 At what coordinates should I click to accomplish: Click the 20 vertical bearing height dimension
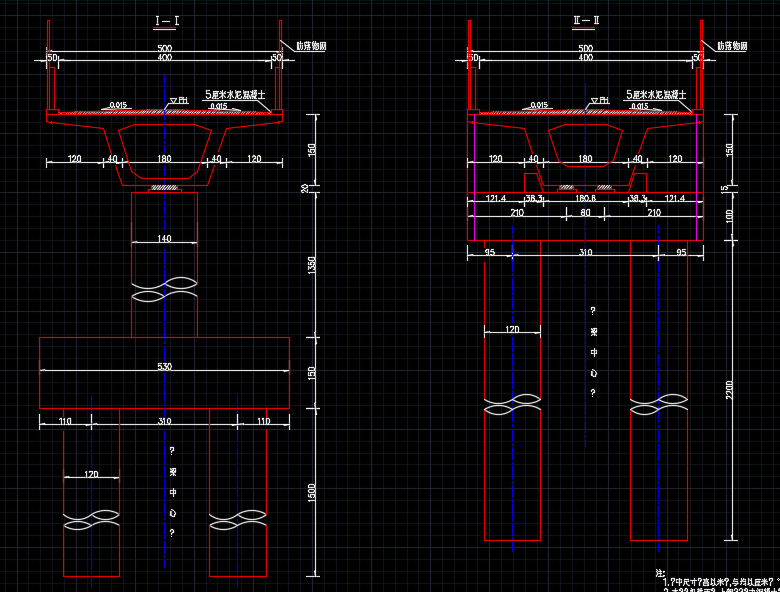pos(305,189)
